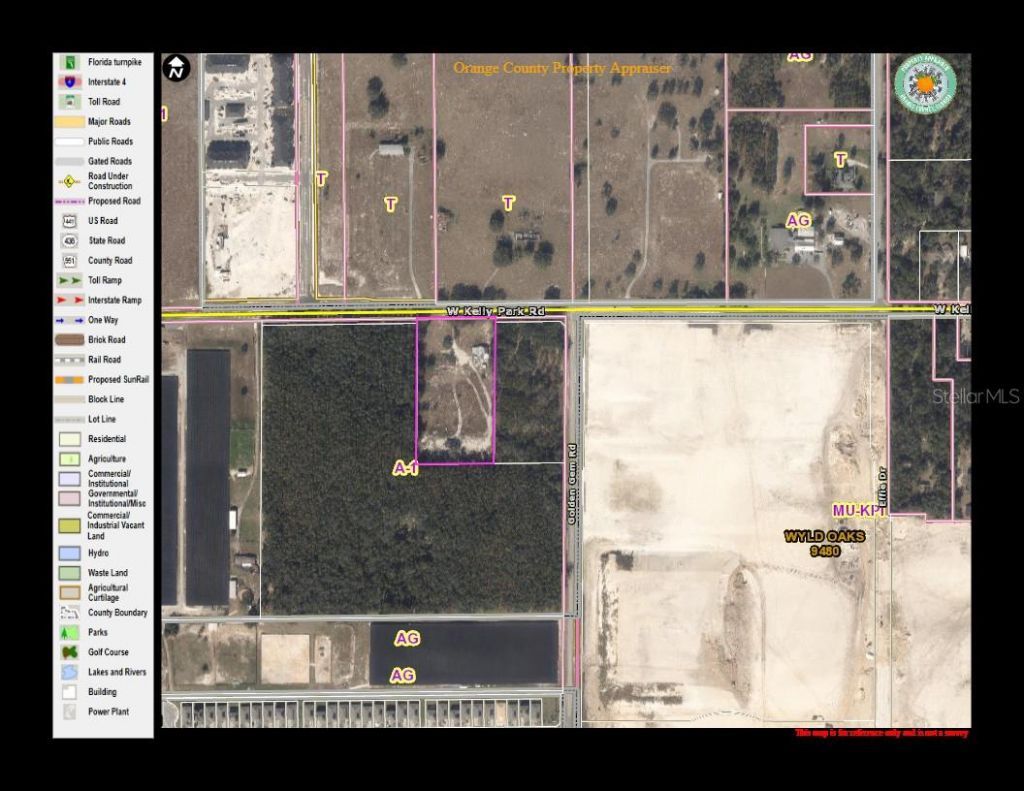Select the One Way blue arrow icon
The width and height of the screenshot is (1024, 791).
pos(68,320)
